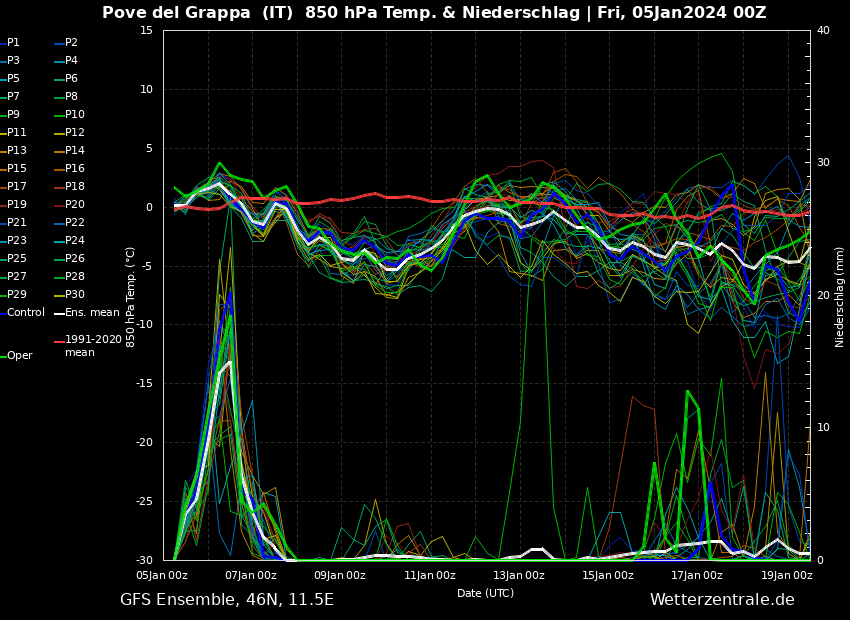Click "P24" in the legend
Image resolution: width=850 pixels, height=620 pixels.
pyautogui.click(x=69, y=240)
